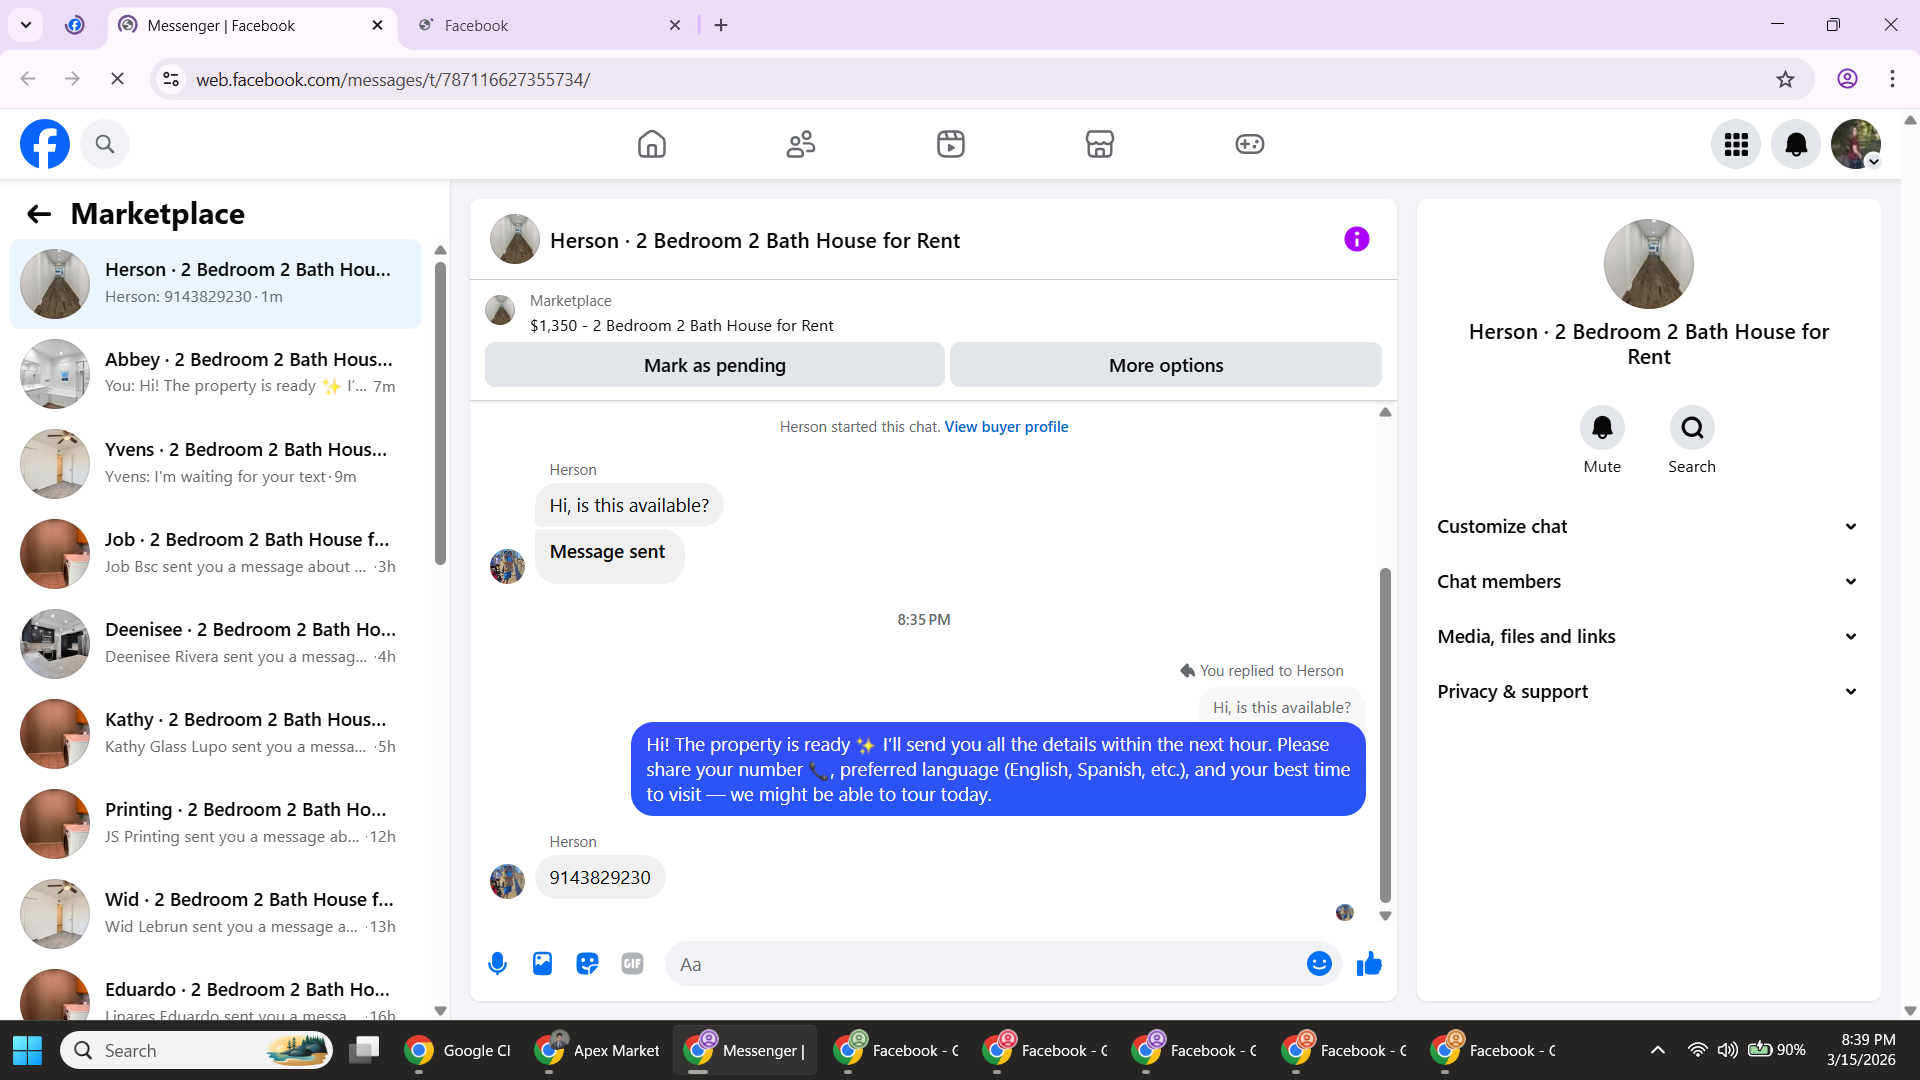This screenshot has height=1080, width=1920.
Task: Choose a GIF
Action: (x=632, y=964)
